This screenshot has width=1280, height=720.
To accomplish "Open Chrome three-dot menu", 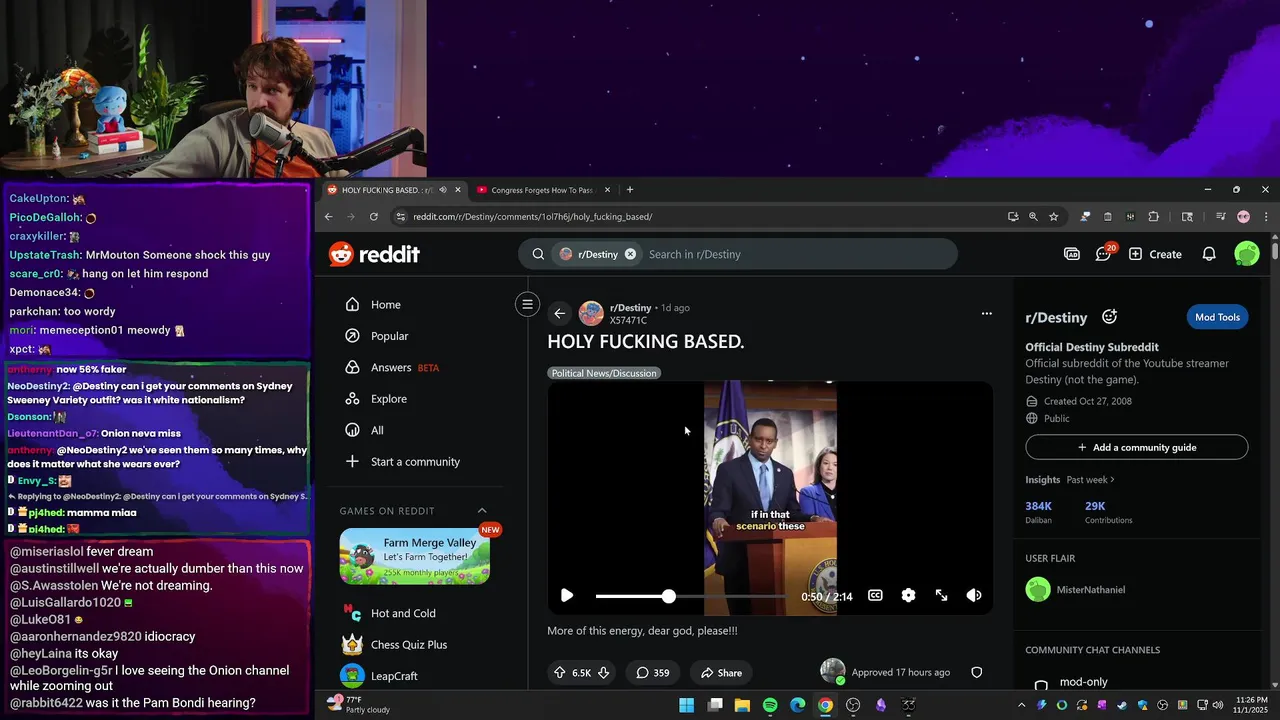I will click(1266, 217).
